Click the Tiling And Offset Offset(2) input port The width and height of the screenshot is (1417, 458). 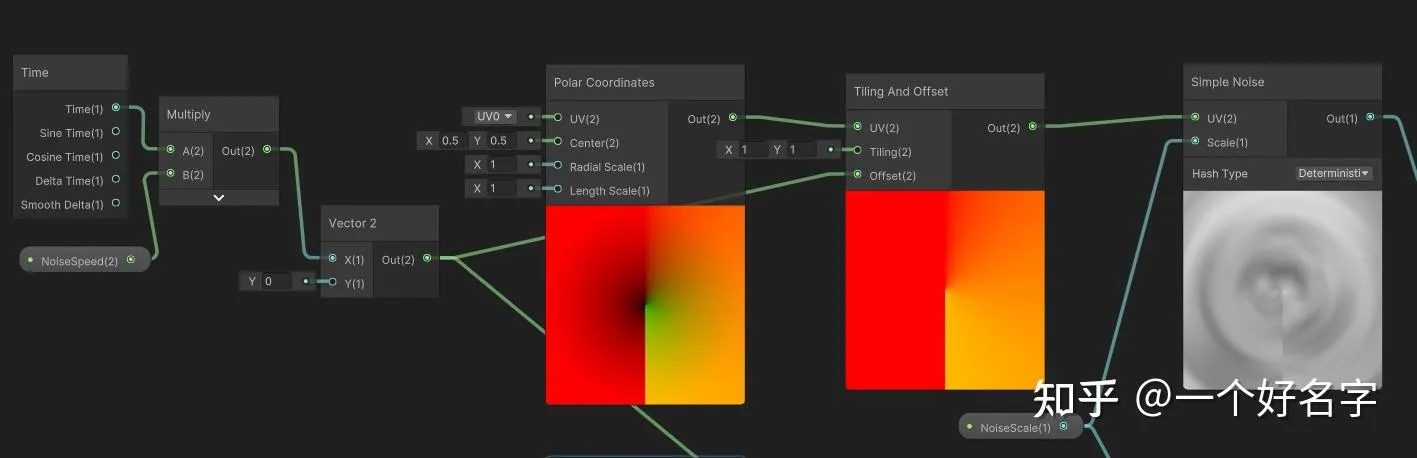coord(857,175)
